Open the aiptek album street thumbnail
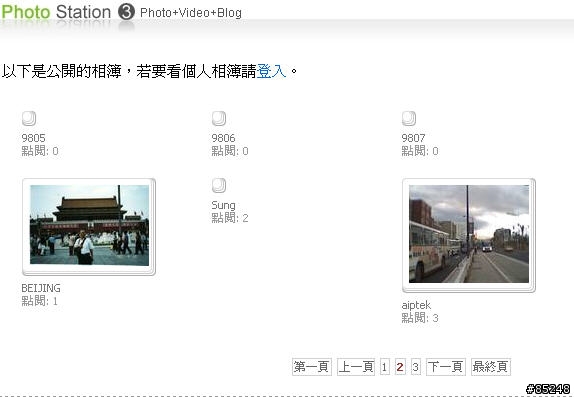 [469, 235]
